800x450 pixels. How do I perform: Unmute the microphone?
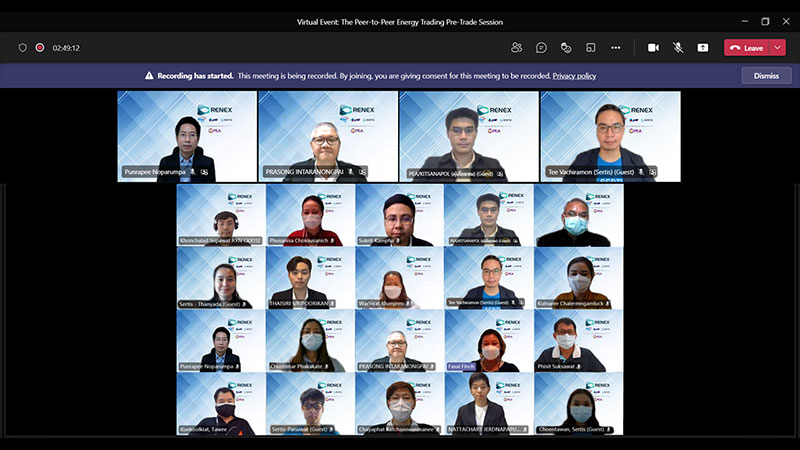click(x=678, y=47)
